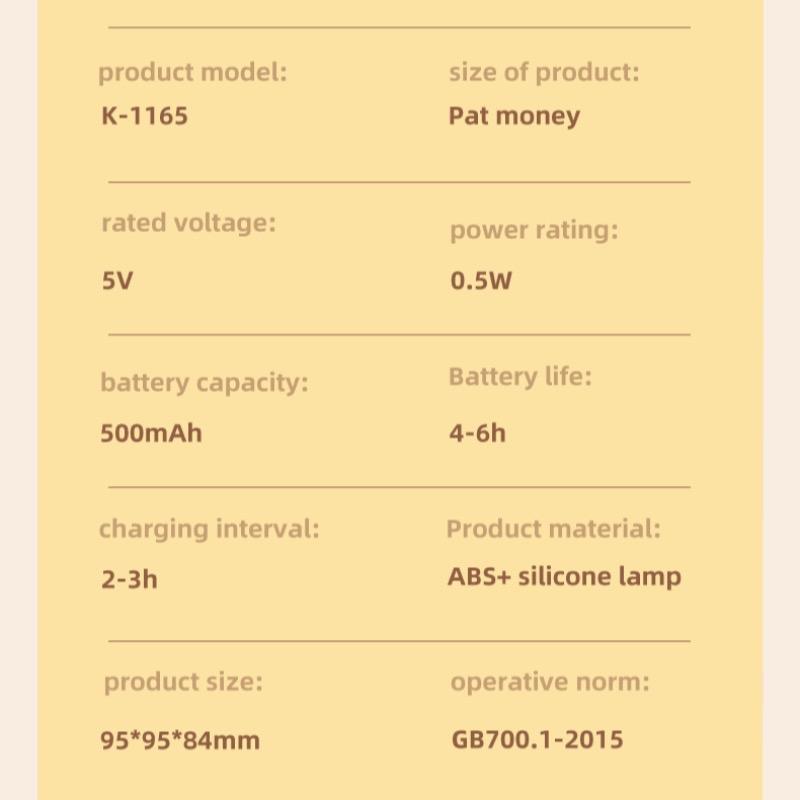
Task: Click the "size of product:" label
Action: coord(544,73)
